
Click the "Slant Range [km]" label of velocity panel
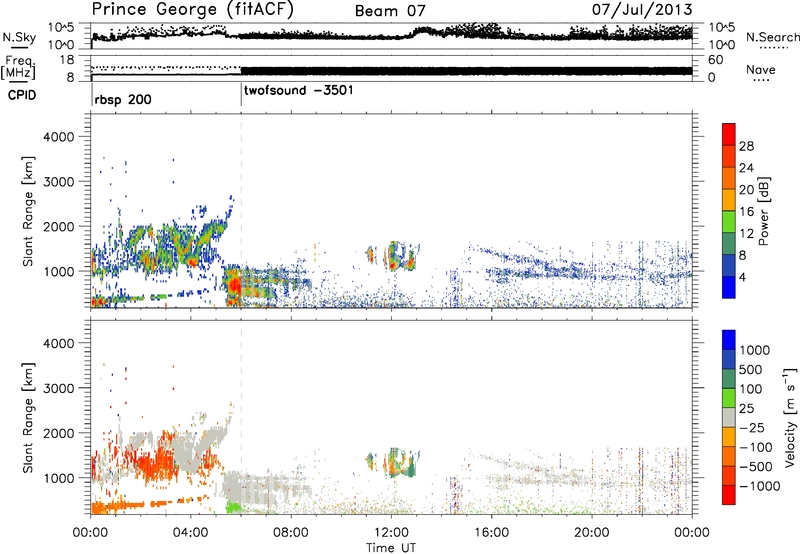tap(28, 418)
